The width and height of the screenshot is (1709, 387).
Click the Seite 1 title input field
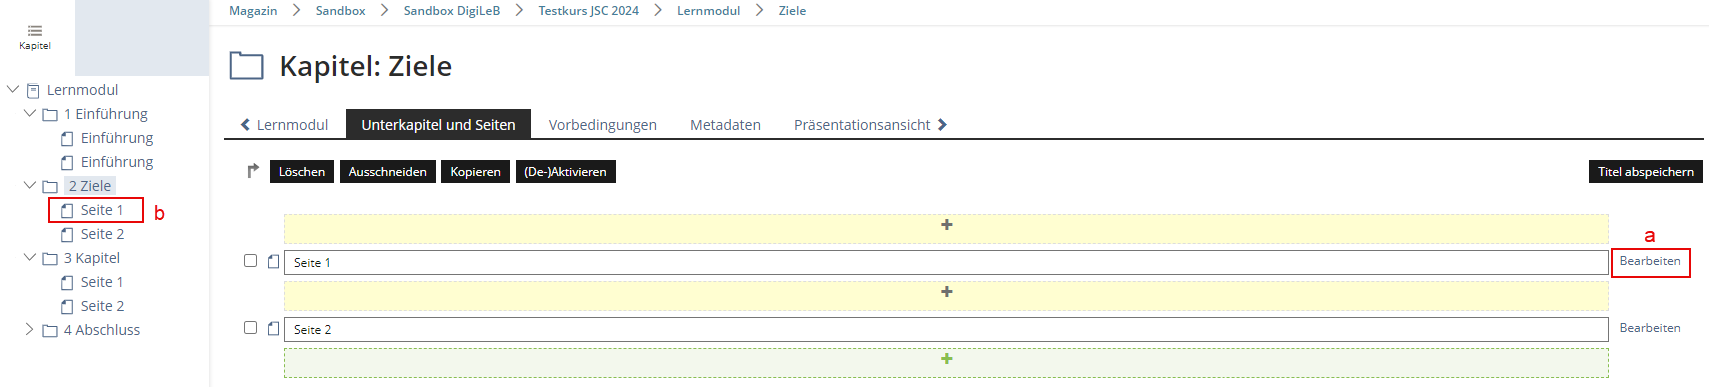pos(946,262)
